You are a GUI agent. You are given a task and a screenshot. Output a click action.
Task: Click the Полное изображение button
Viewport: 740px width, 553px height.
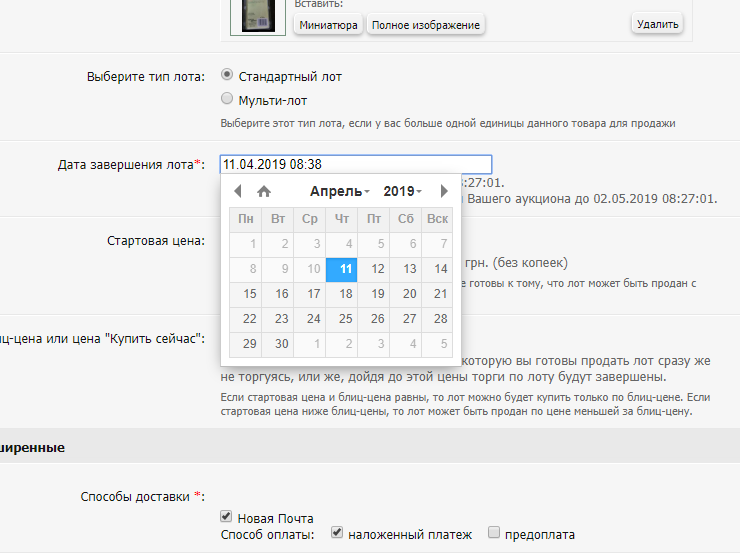(x=425, y=25)
